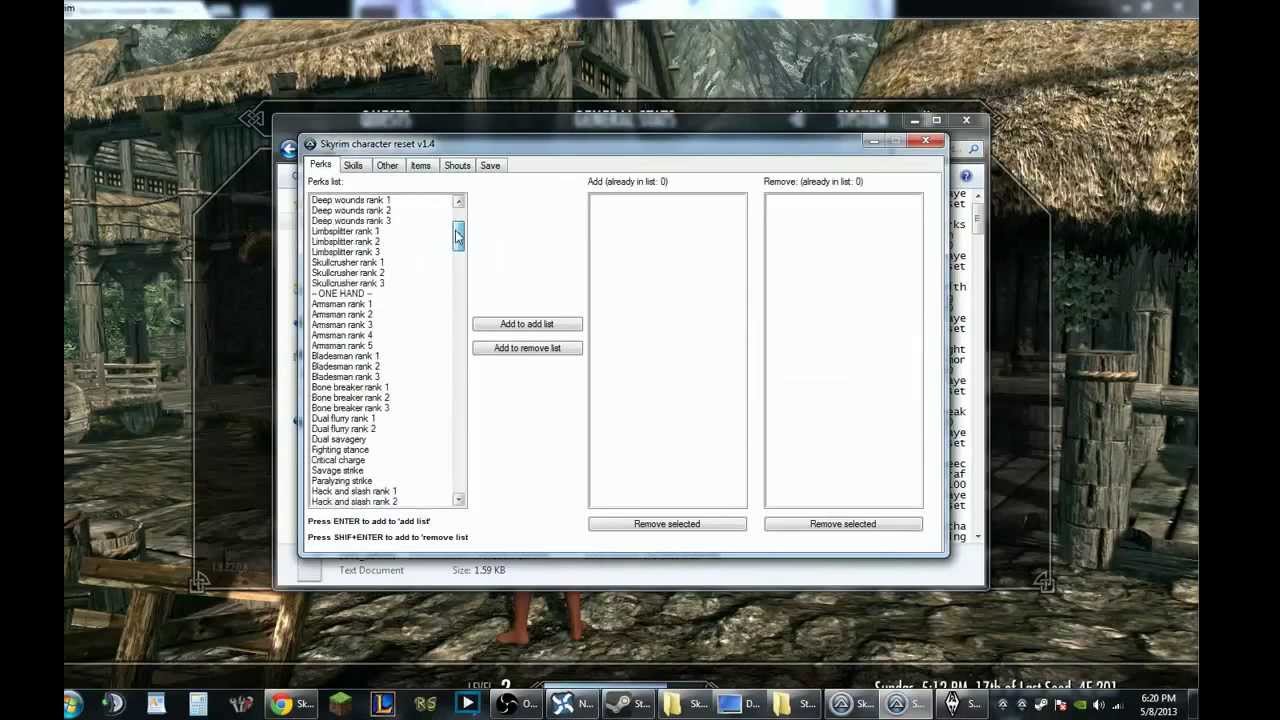Click the NVIDIA tray icon

click(1080, 705)
